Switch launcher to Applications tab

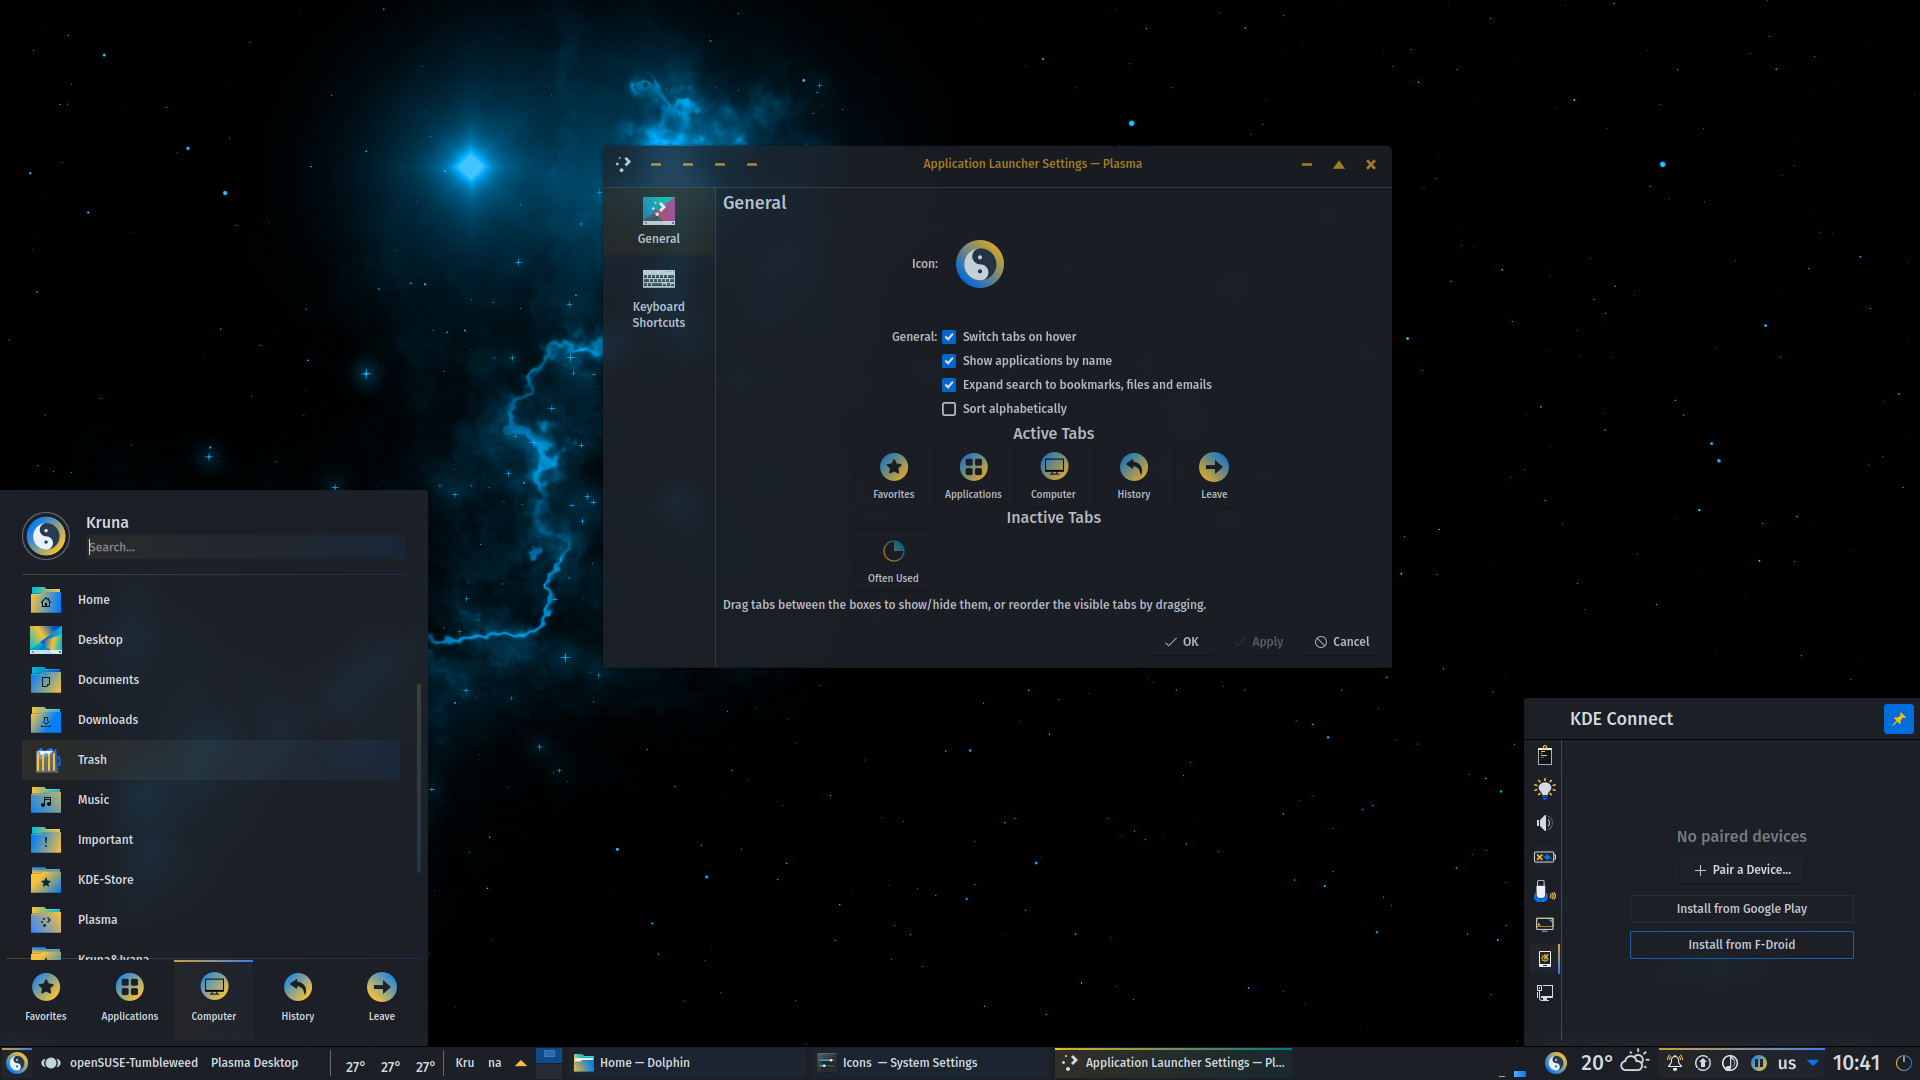130,998
